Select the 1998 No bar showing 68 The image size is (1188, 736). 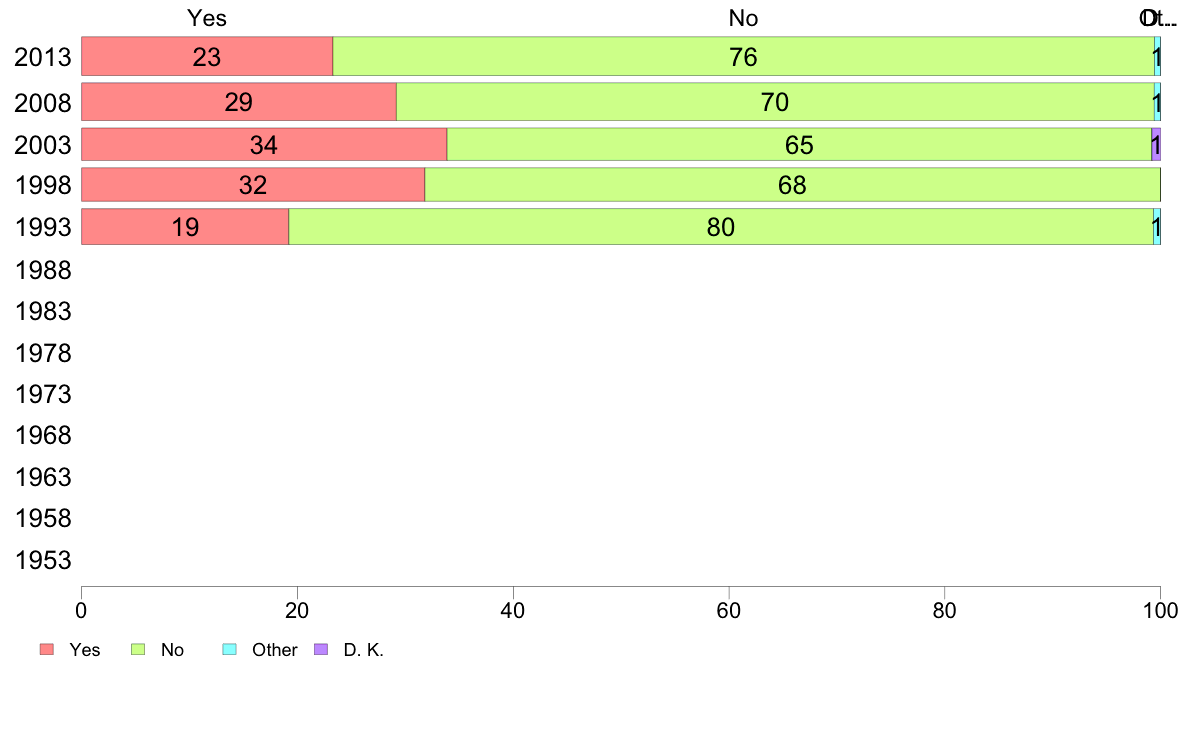[x=792, y=185]
